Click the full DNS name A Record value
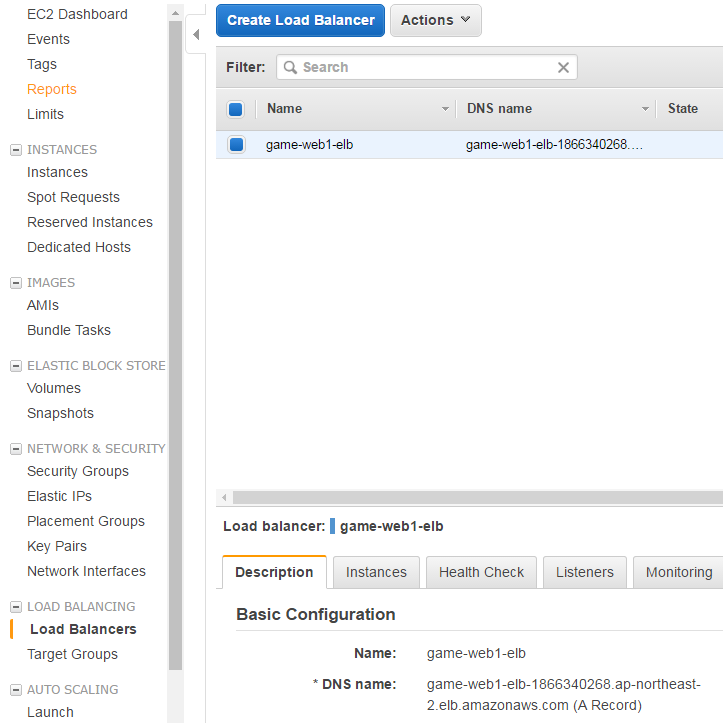This screenshot has height=723, width=723. tap(563, 695)
